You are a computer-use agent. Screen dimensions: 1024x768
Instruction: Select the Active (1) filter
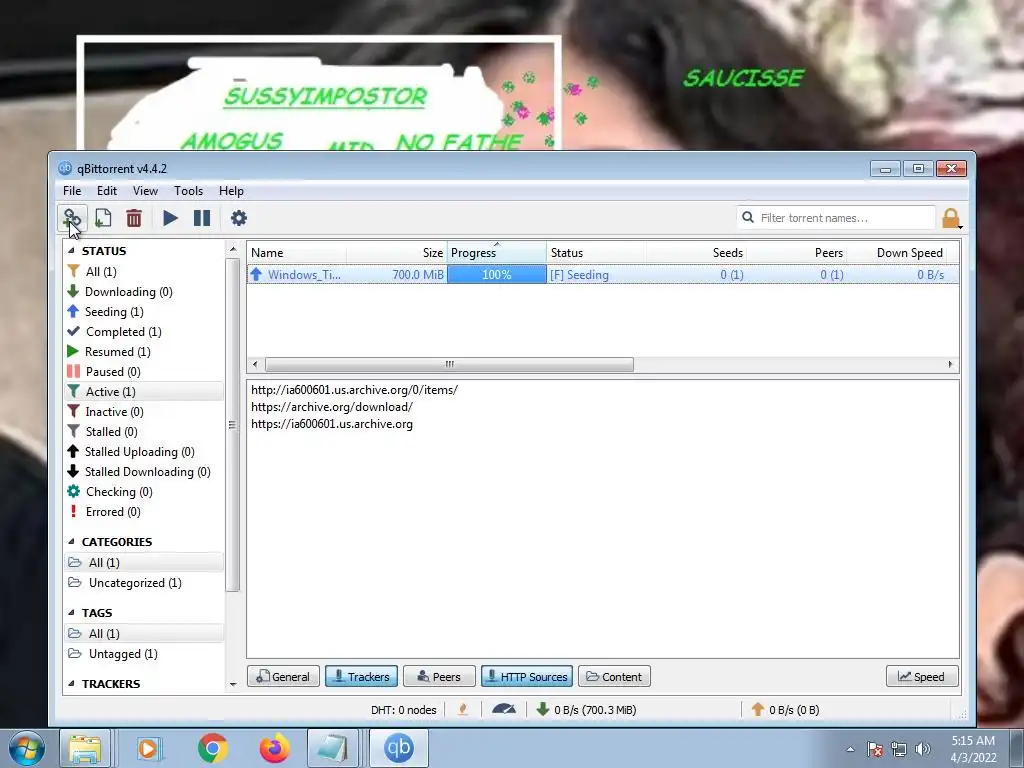[x=144, y=392]
